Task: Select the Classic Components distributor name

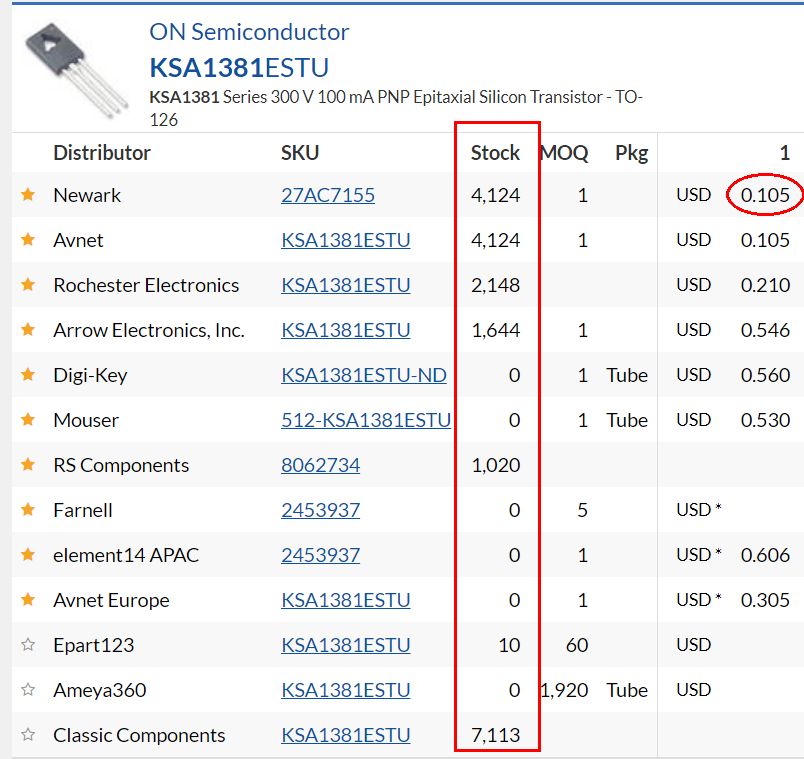Action: (139, 735)
